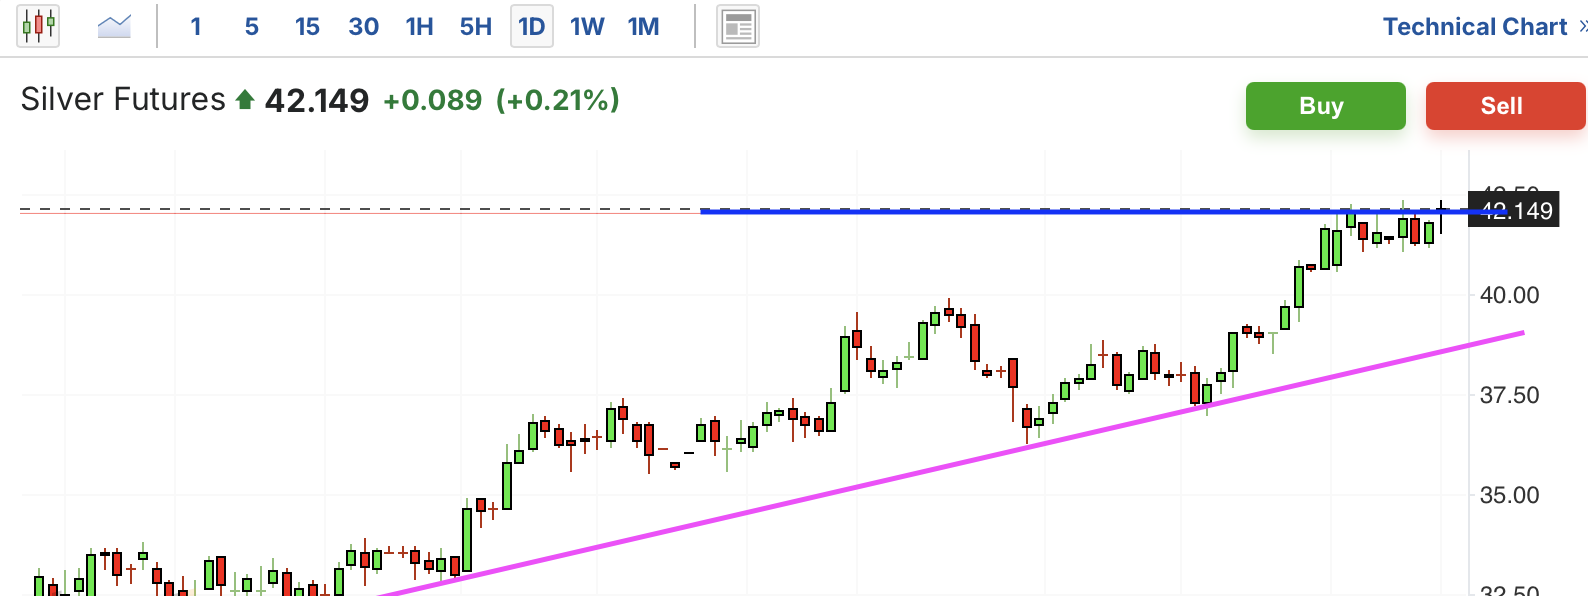Image resolution: width=1588 pixels, height=596 pixels.
Task: Click the green up arrow indicator
Action: (x=245, y=99)
